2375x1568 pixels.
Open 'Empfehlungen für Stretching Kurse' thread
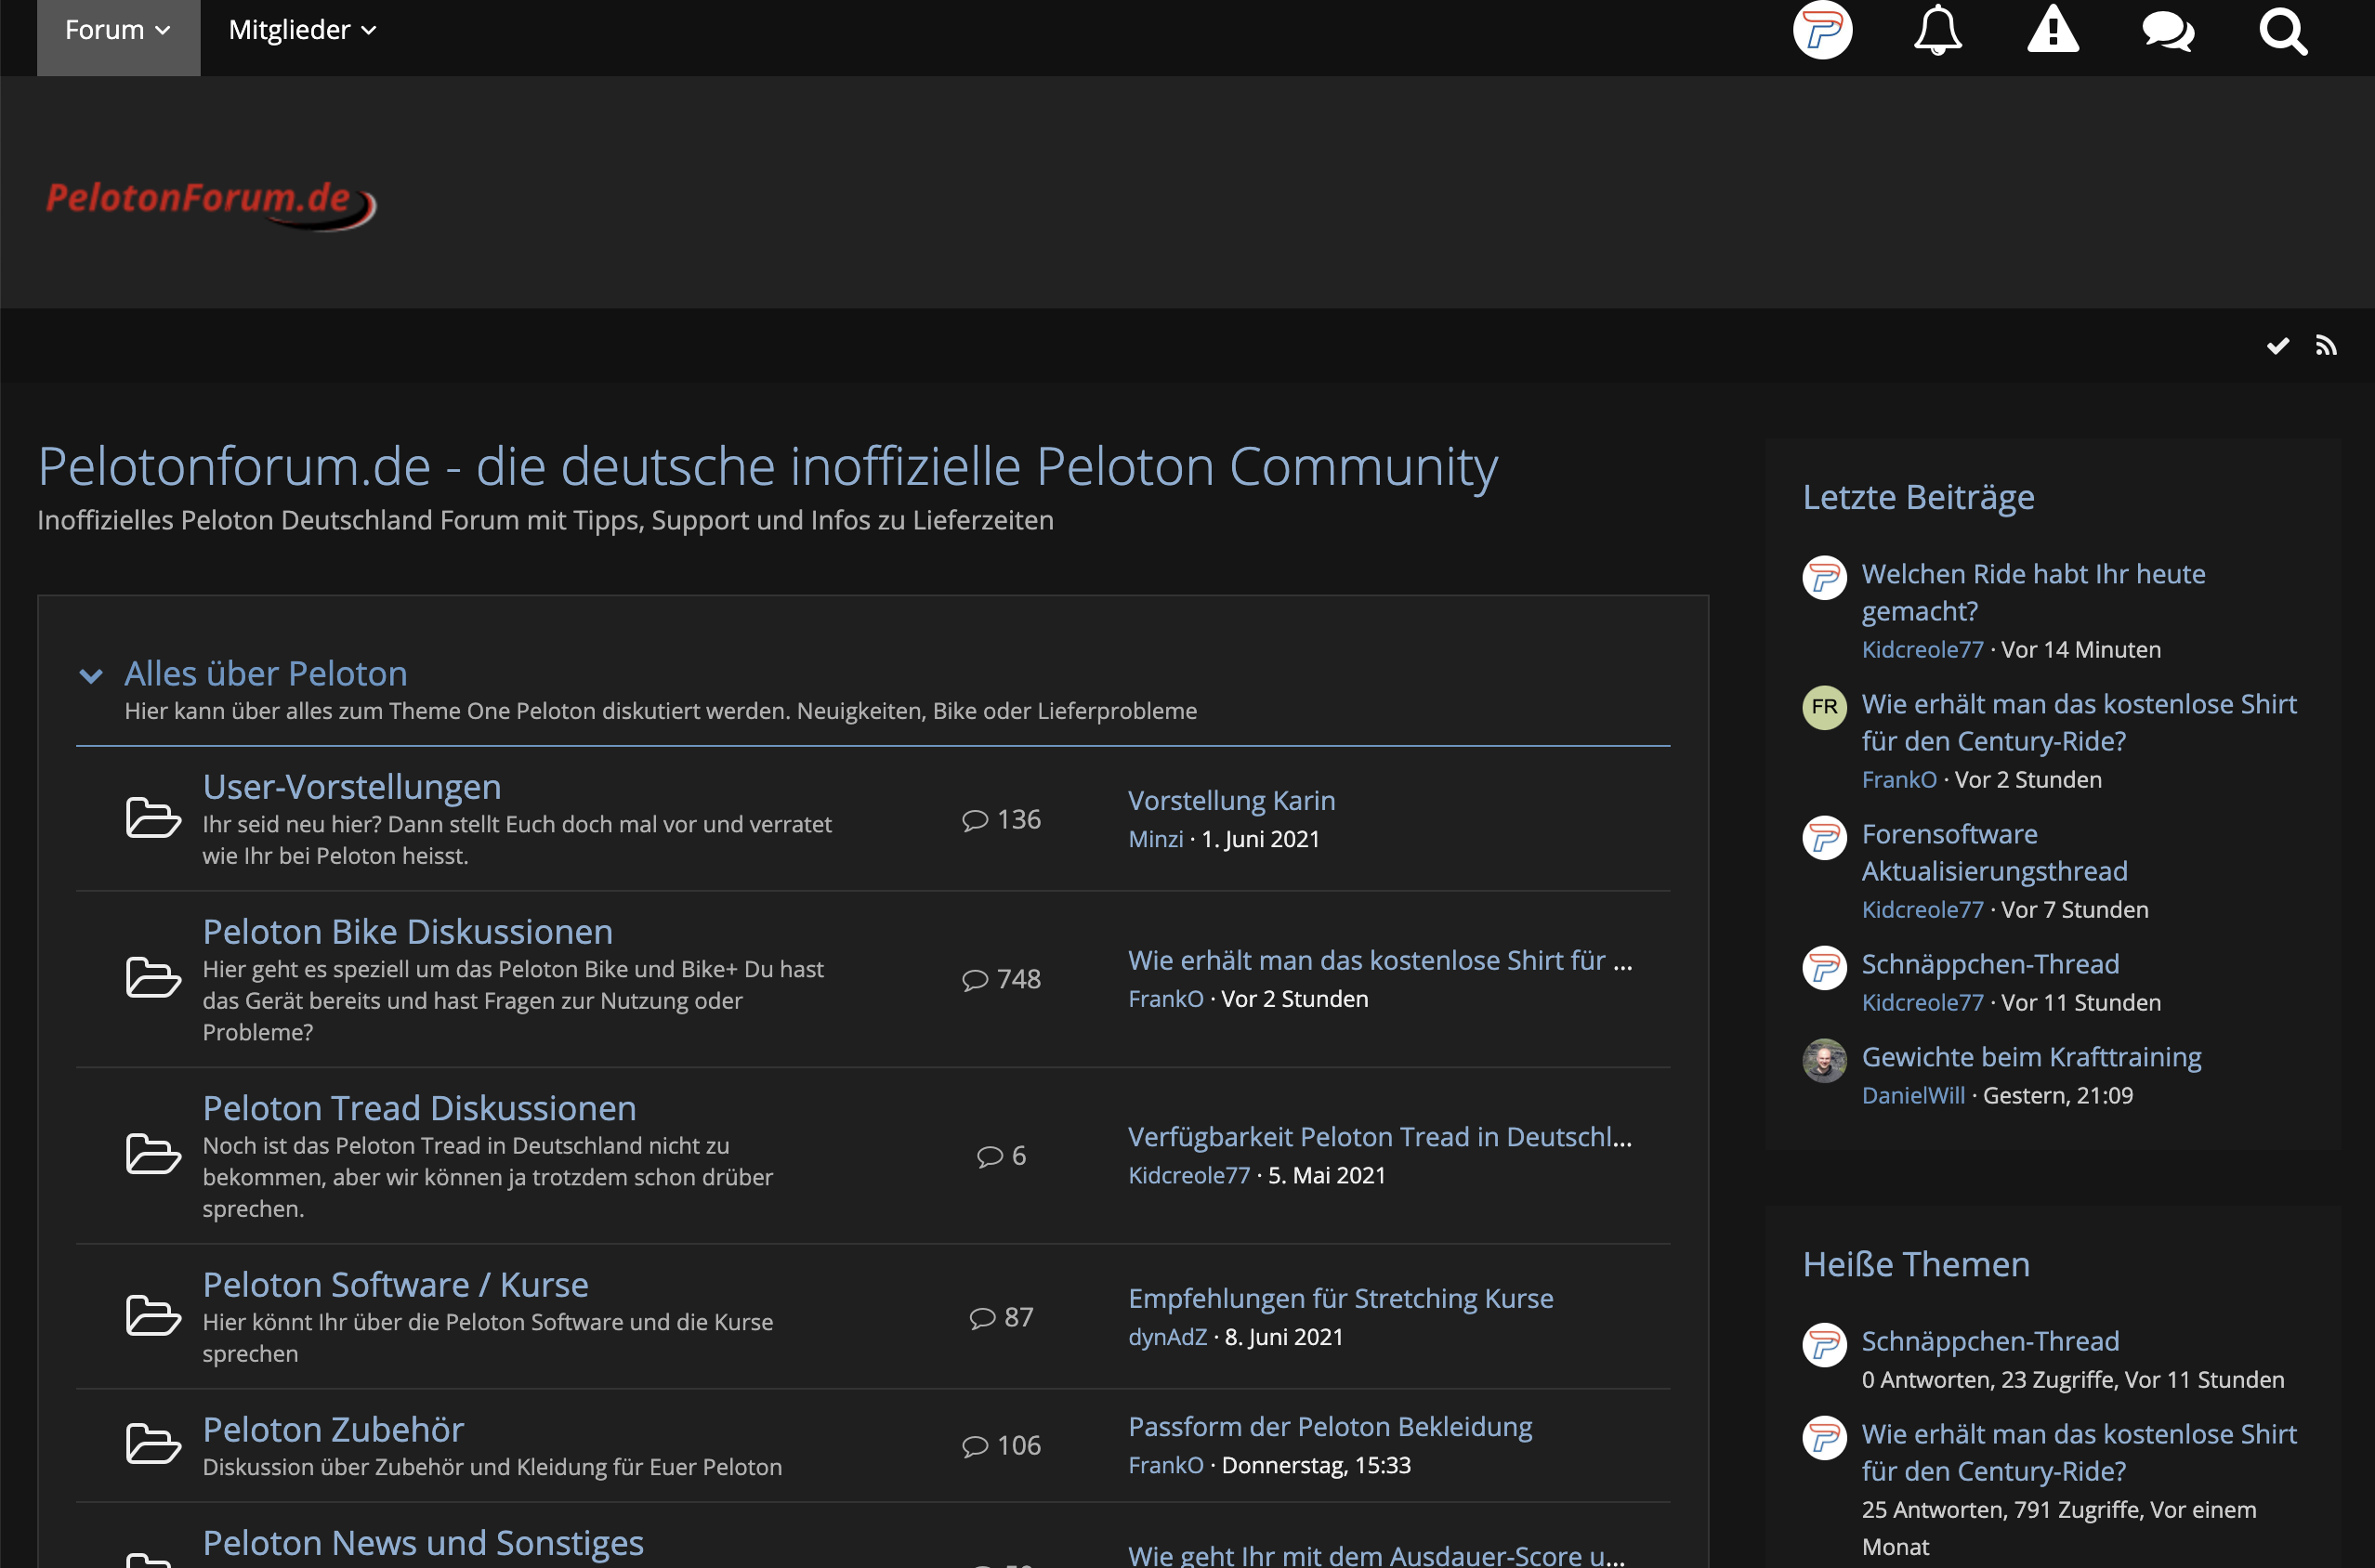(1341, 1299)
